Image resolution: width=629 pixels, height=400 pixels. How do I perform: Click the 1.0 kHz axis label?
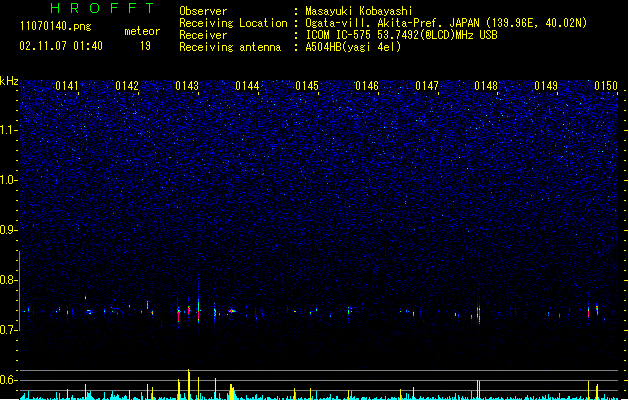9,180
